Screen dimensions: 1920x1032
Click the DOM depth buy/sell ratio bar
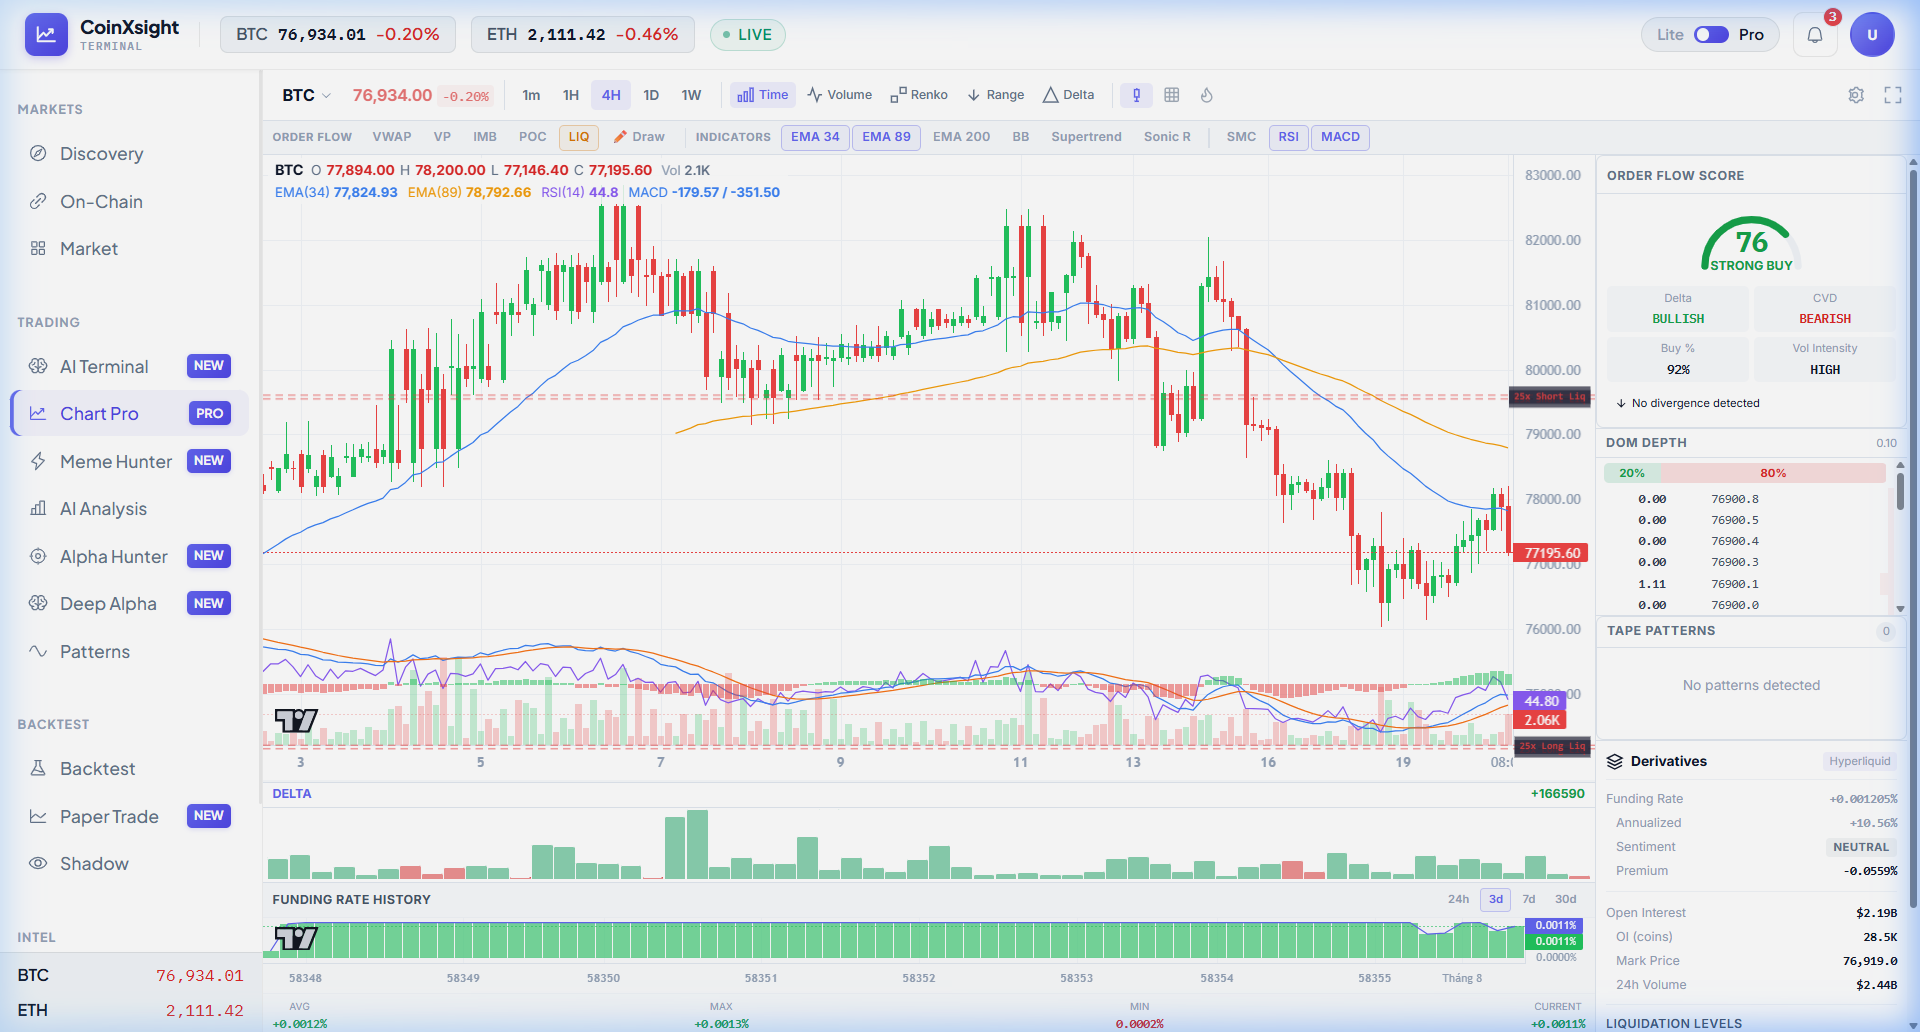click(x=1745, y=473)
